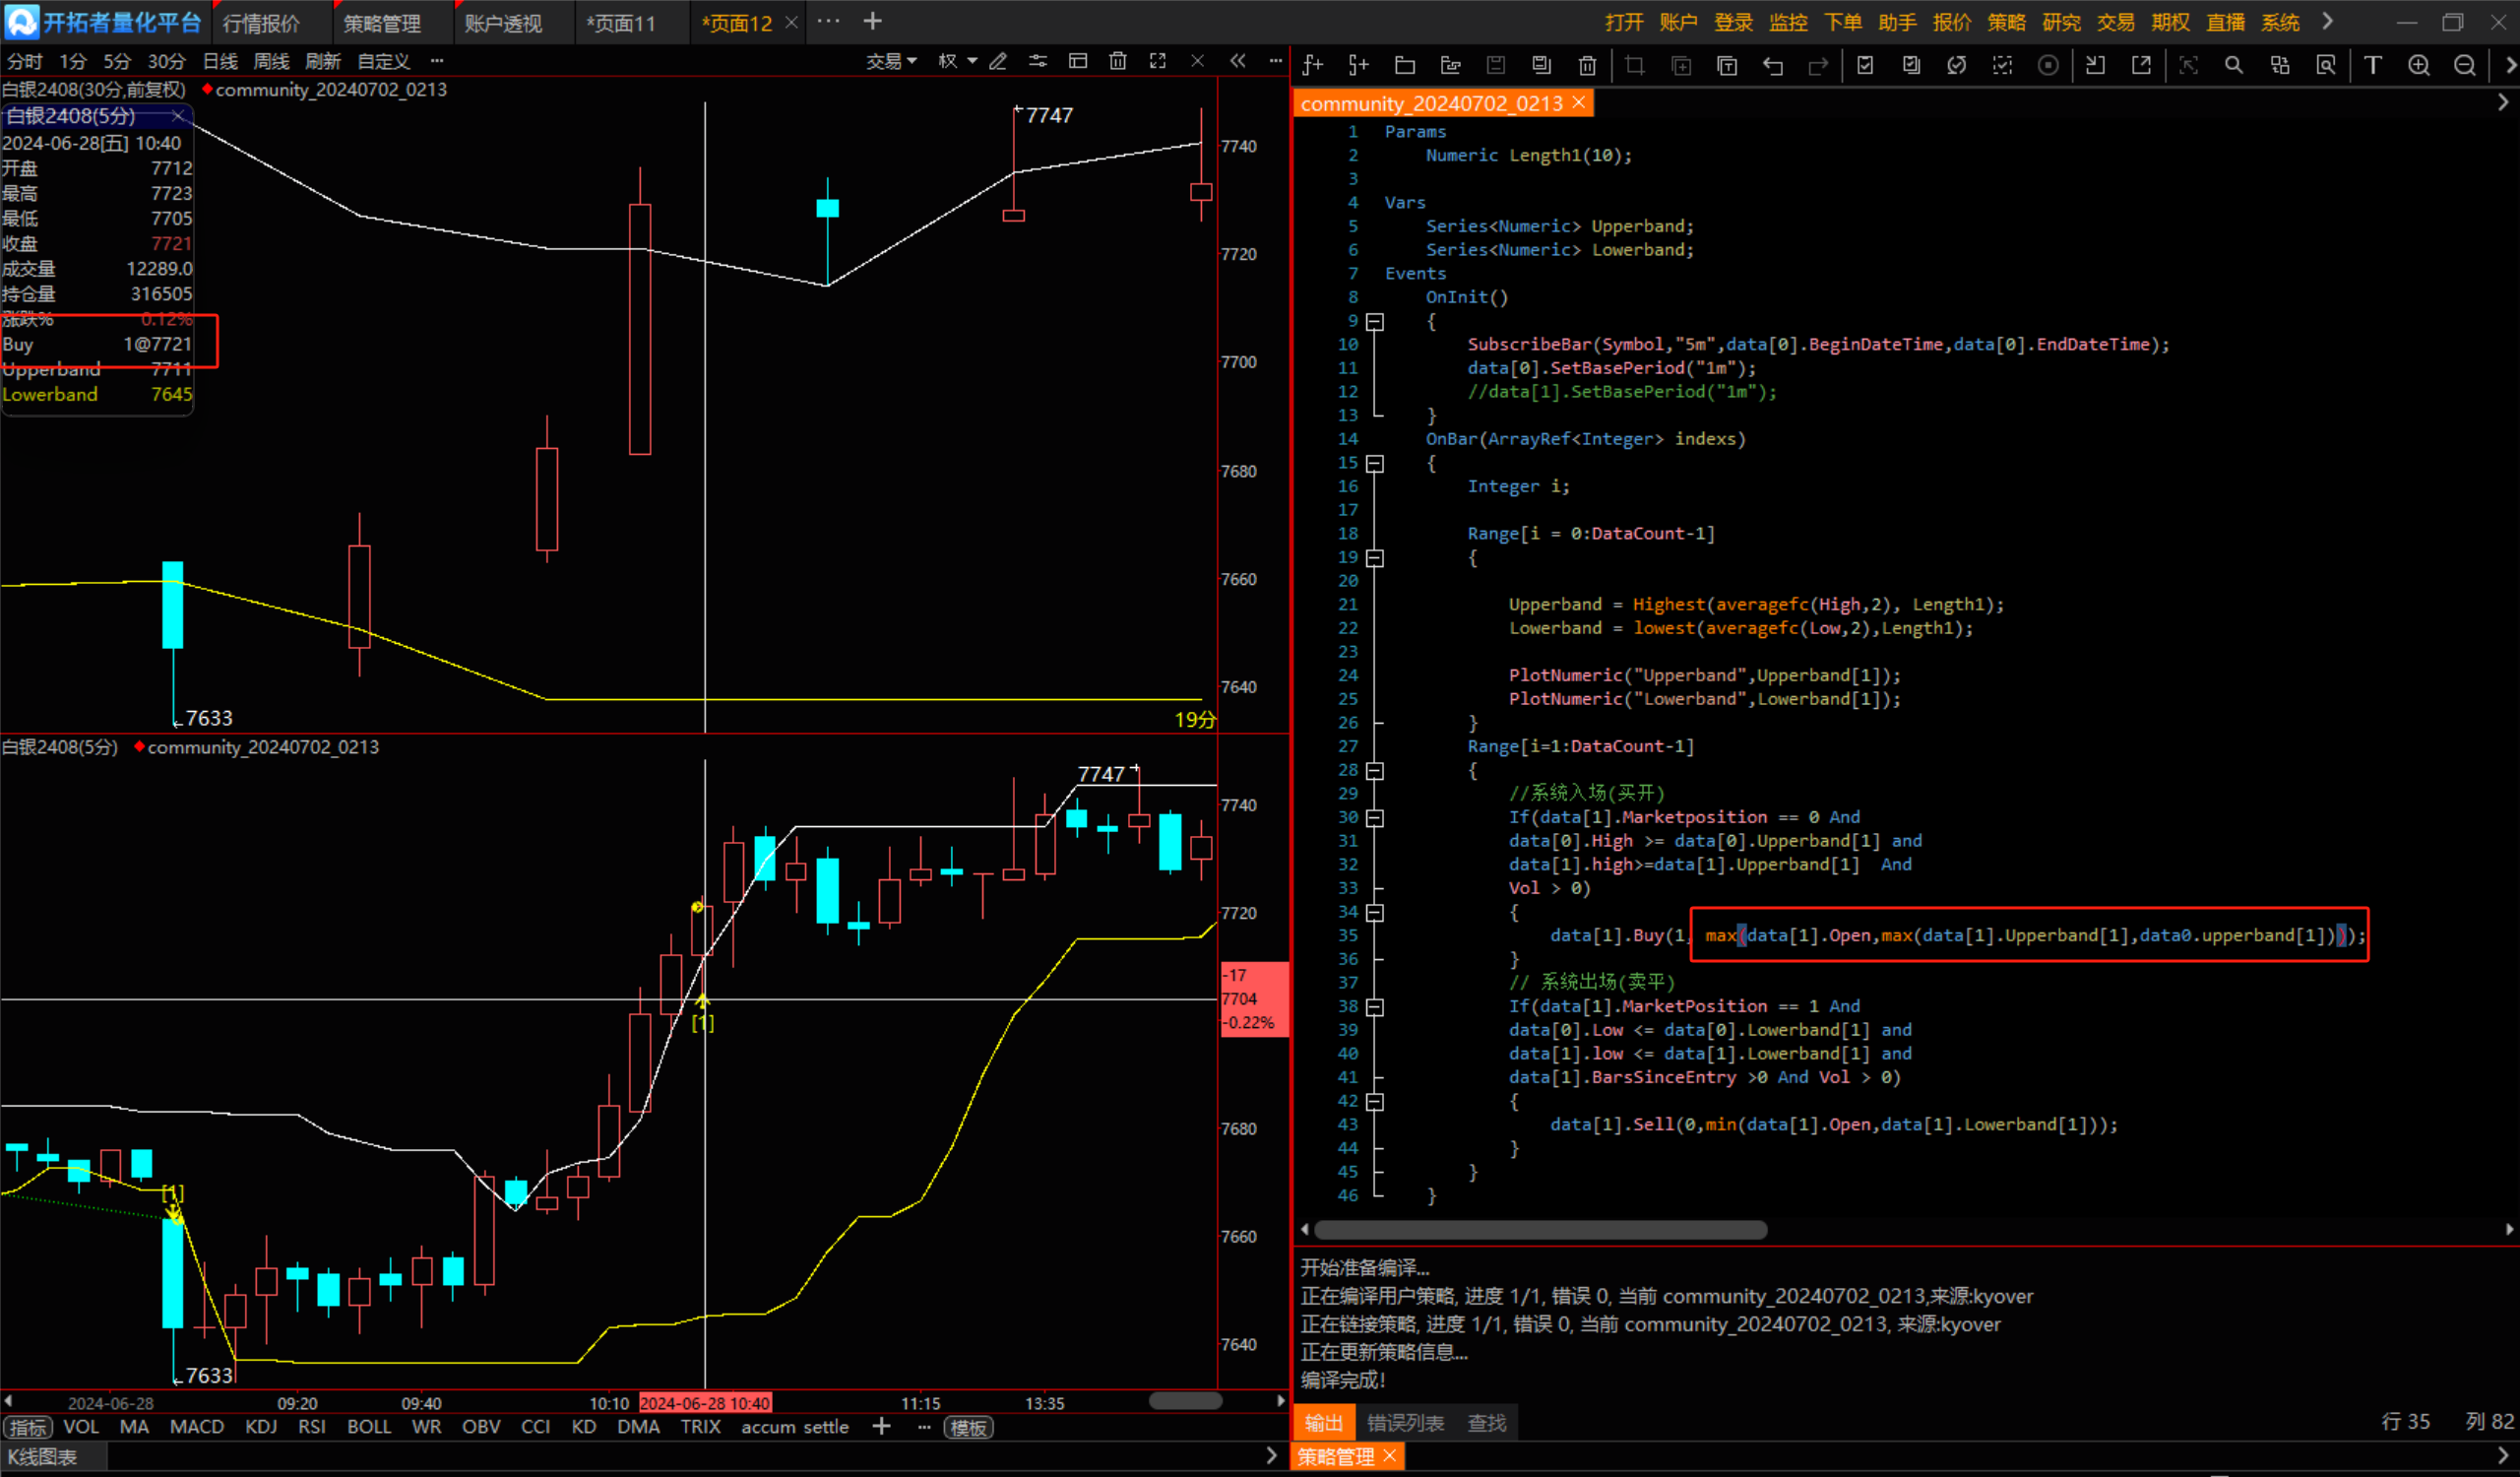Redo the edit with right arrow icon
Viewport: 2520px width, 1477px height.
[x=1818, y=65]
